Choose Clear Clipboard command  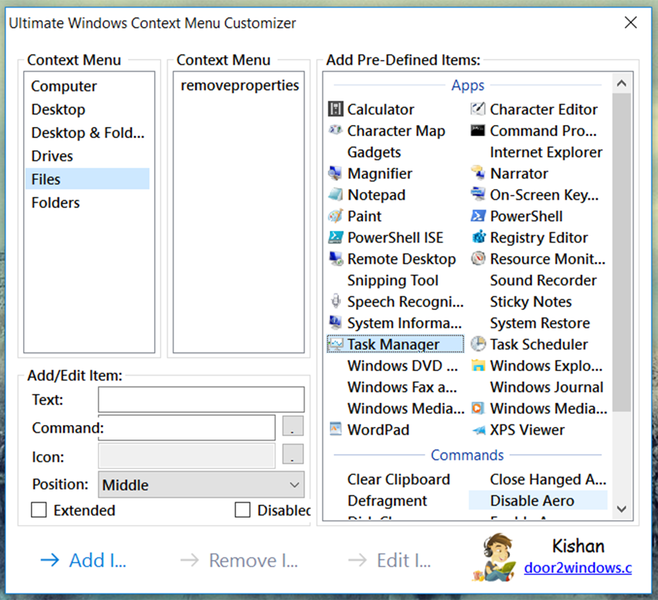click(x=398, y=479)
